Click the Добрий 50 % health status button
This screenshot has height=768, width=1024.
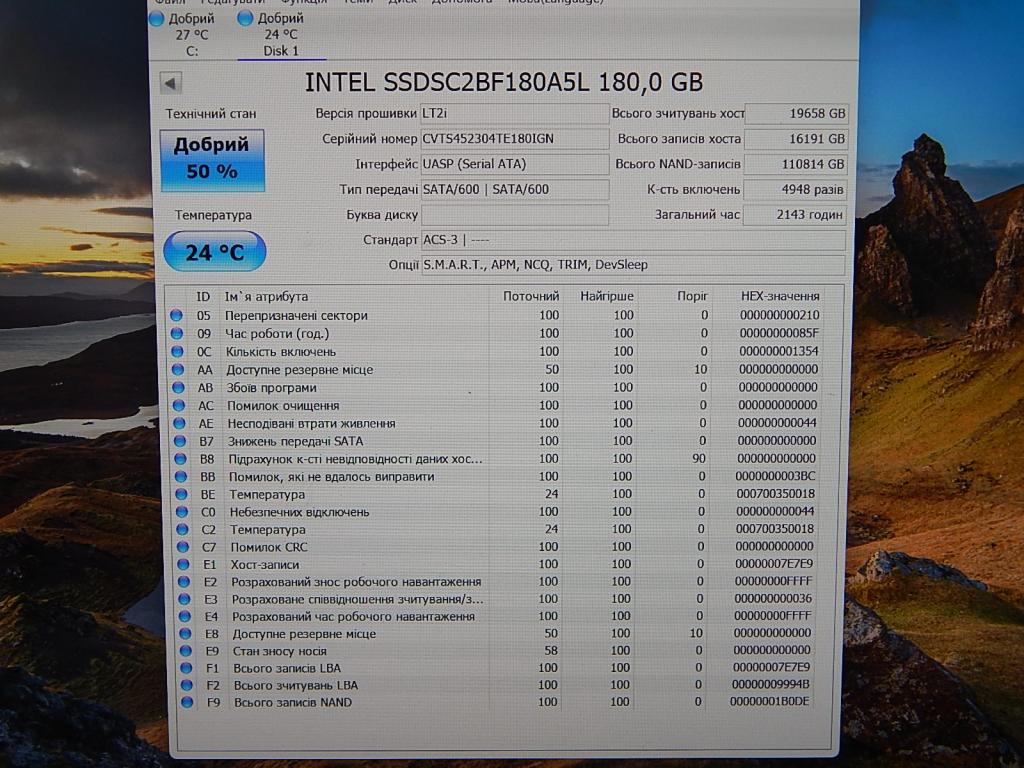[212, 159]
